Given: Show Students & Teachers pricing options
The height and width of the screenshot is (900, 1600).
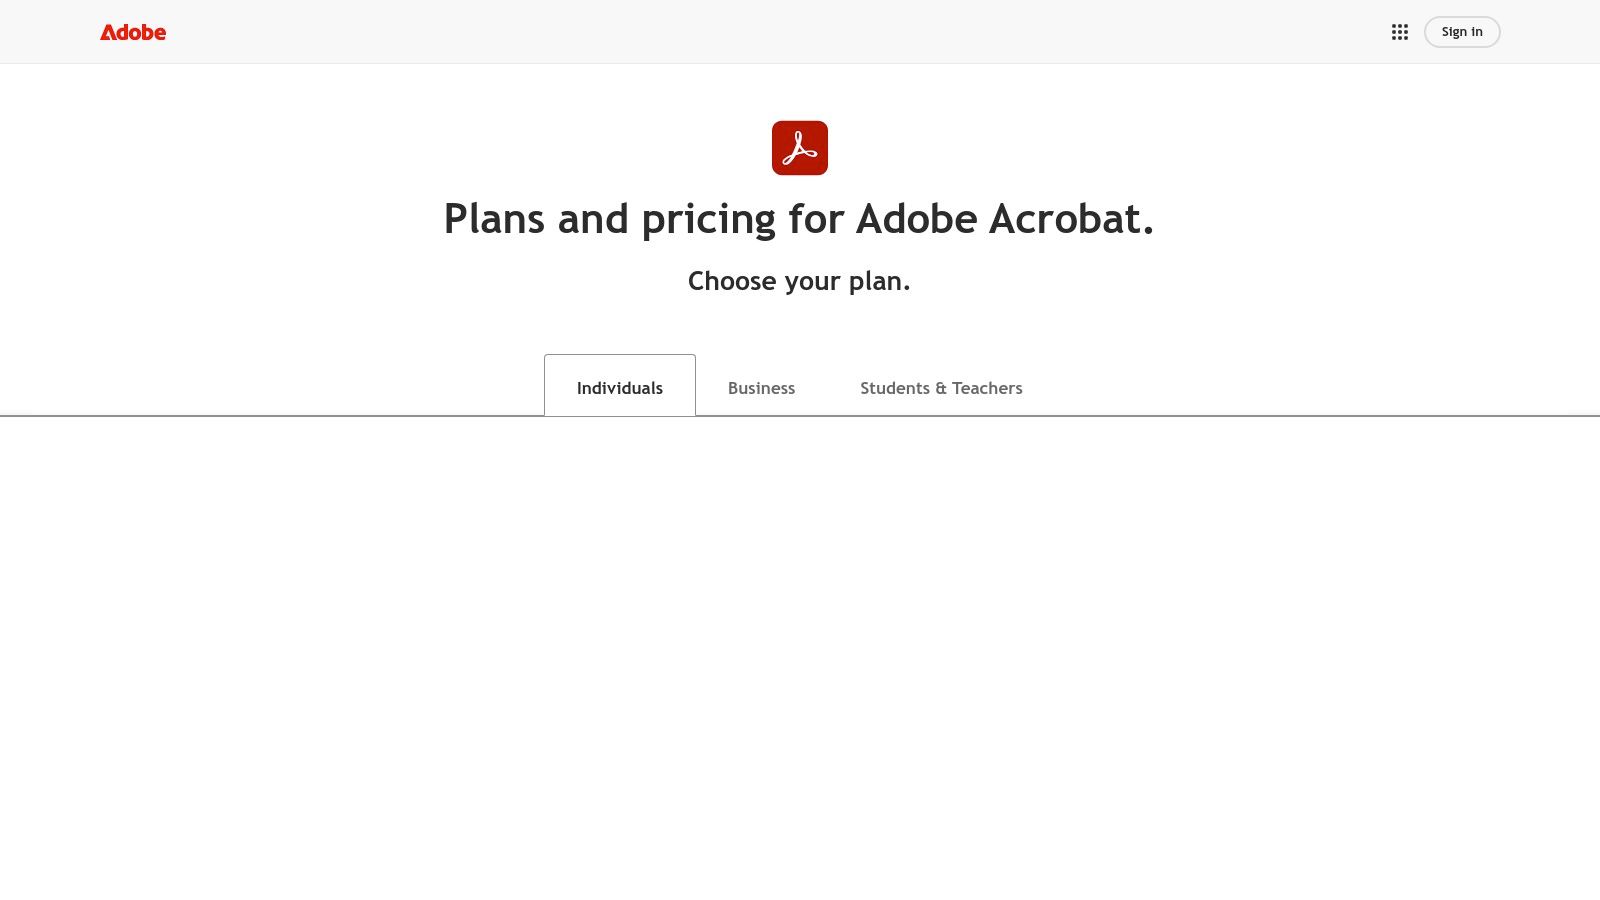Looking at the screenshot, I should point(941,388).
